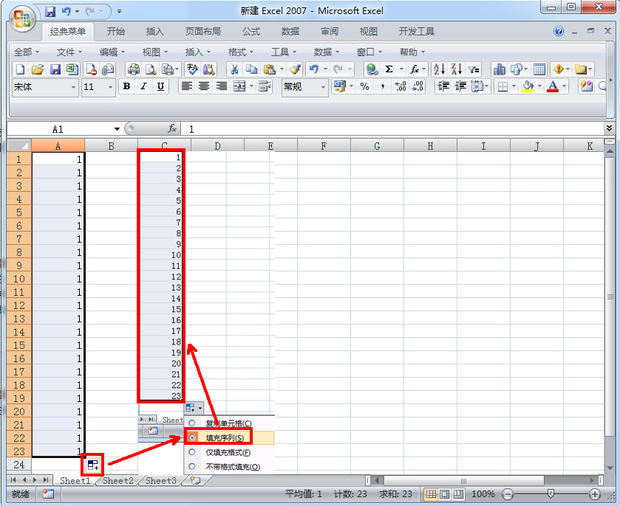620x506 pixels.
Task: Click the Copy icon
Action: pyautogui.click(x=251, y=70)
